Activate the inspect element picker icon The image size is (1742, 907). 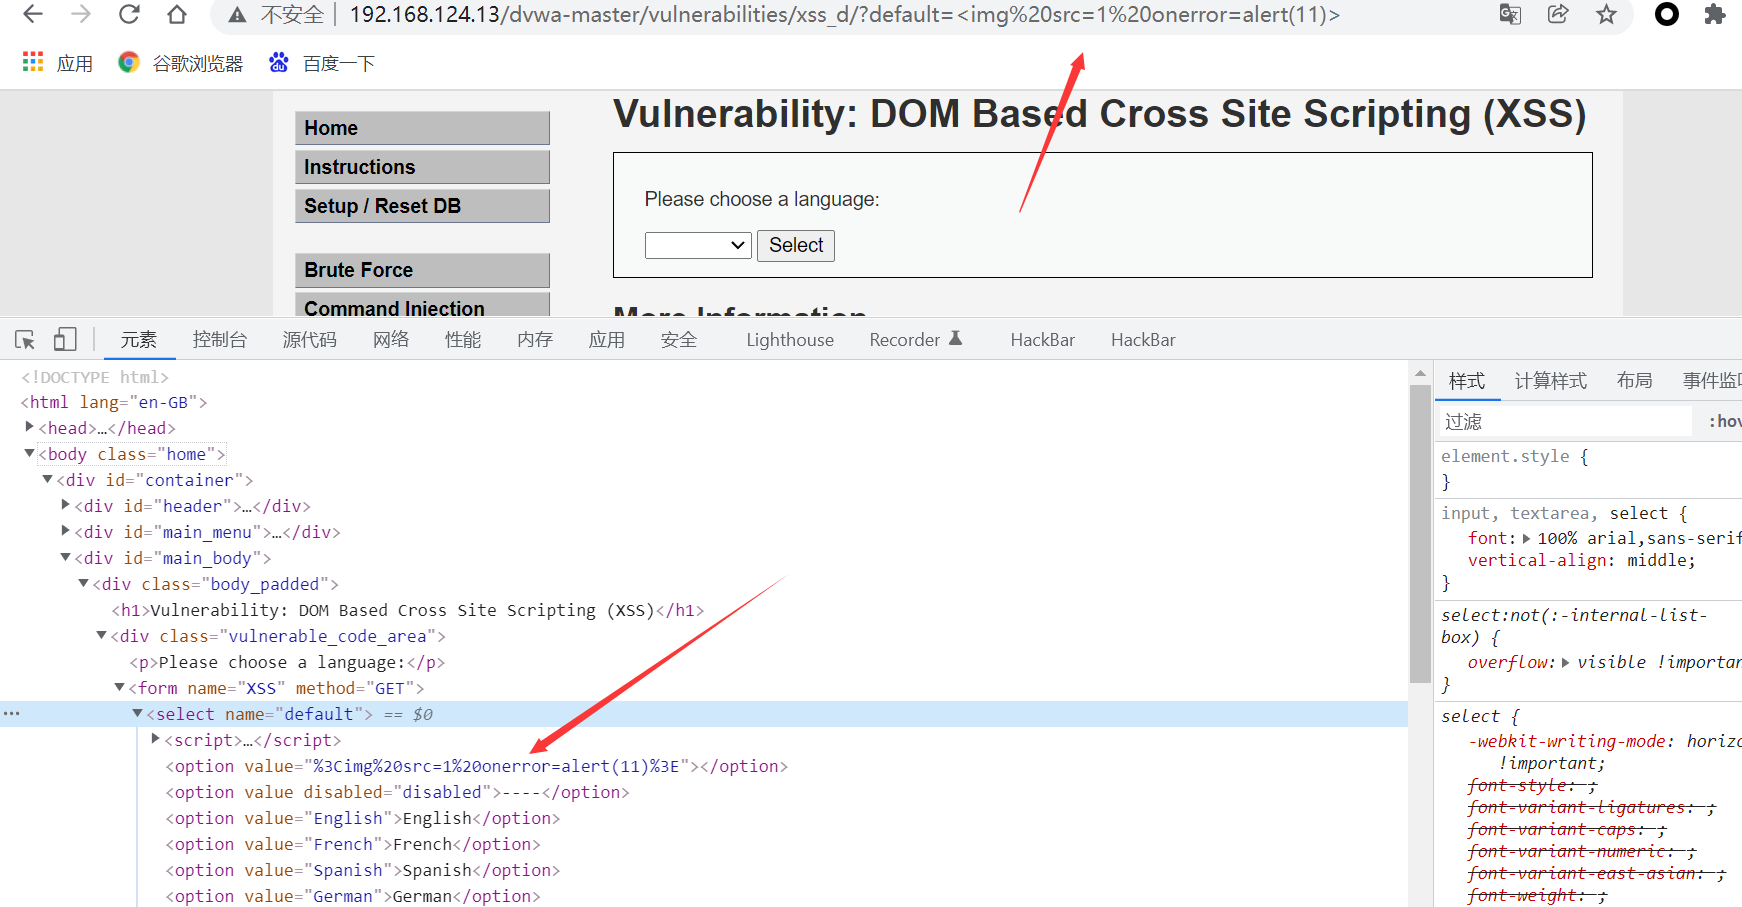[x=25, y=340]
